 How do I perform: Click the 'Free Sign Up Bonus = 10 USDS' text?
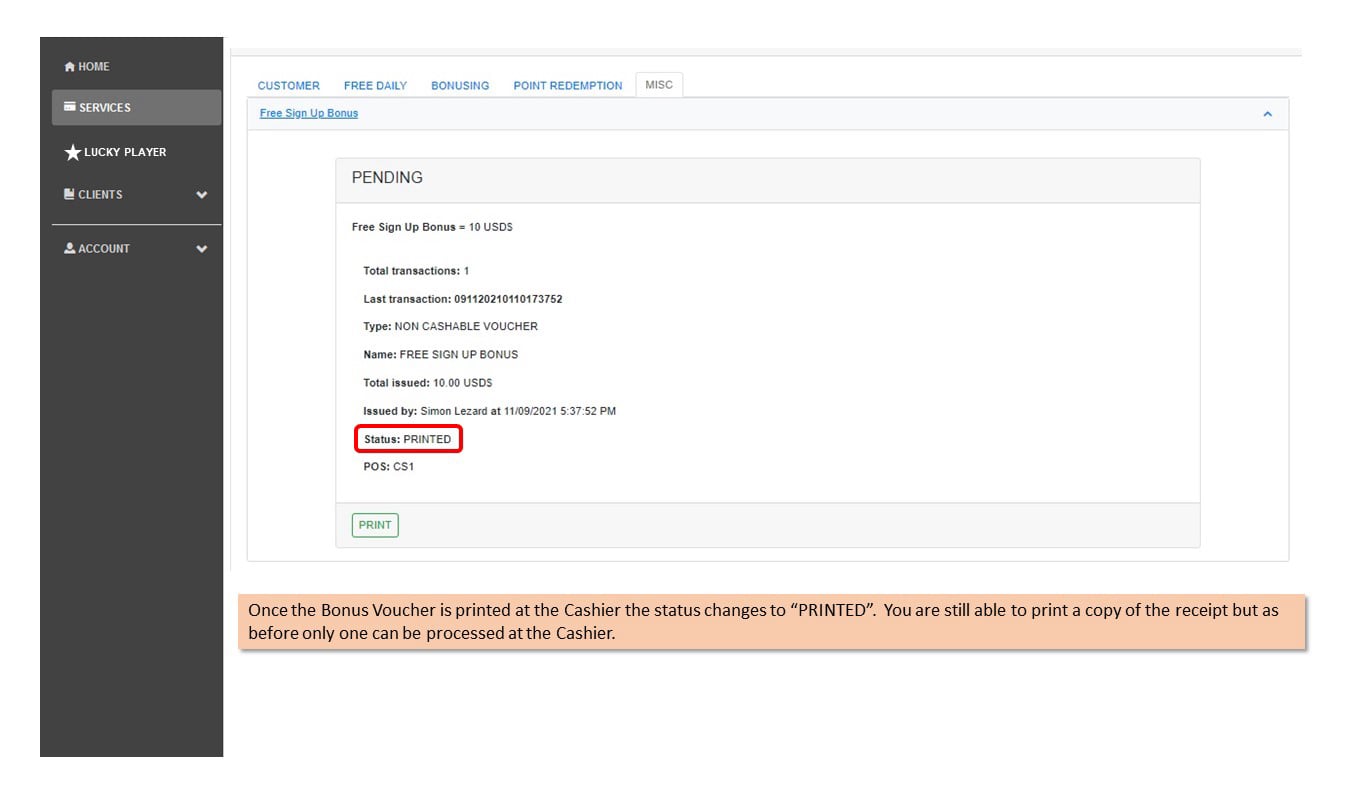click(x=432, y=227)
